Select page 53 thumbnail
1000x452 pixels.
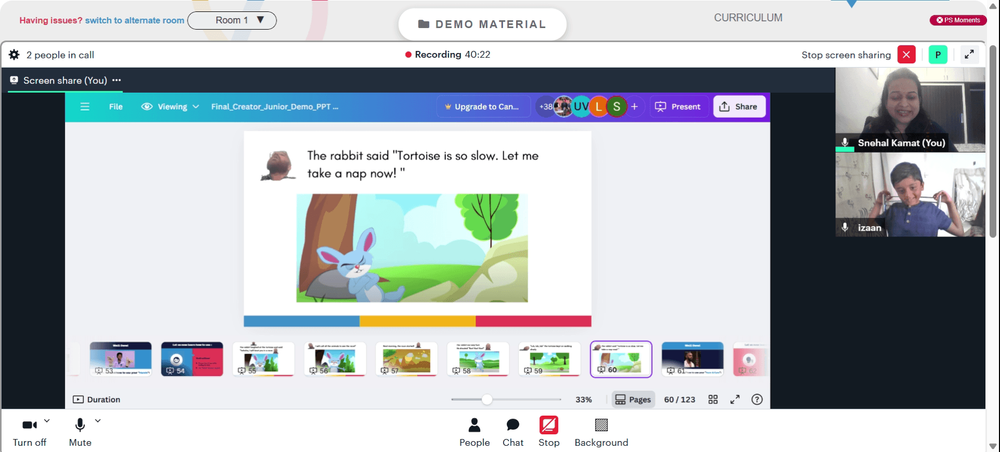tap(121, 359)
